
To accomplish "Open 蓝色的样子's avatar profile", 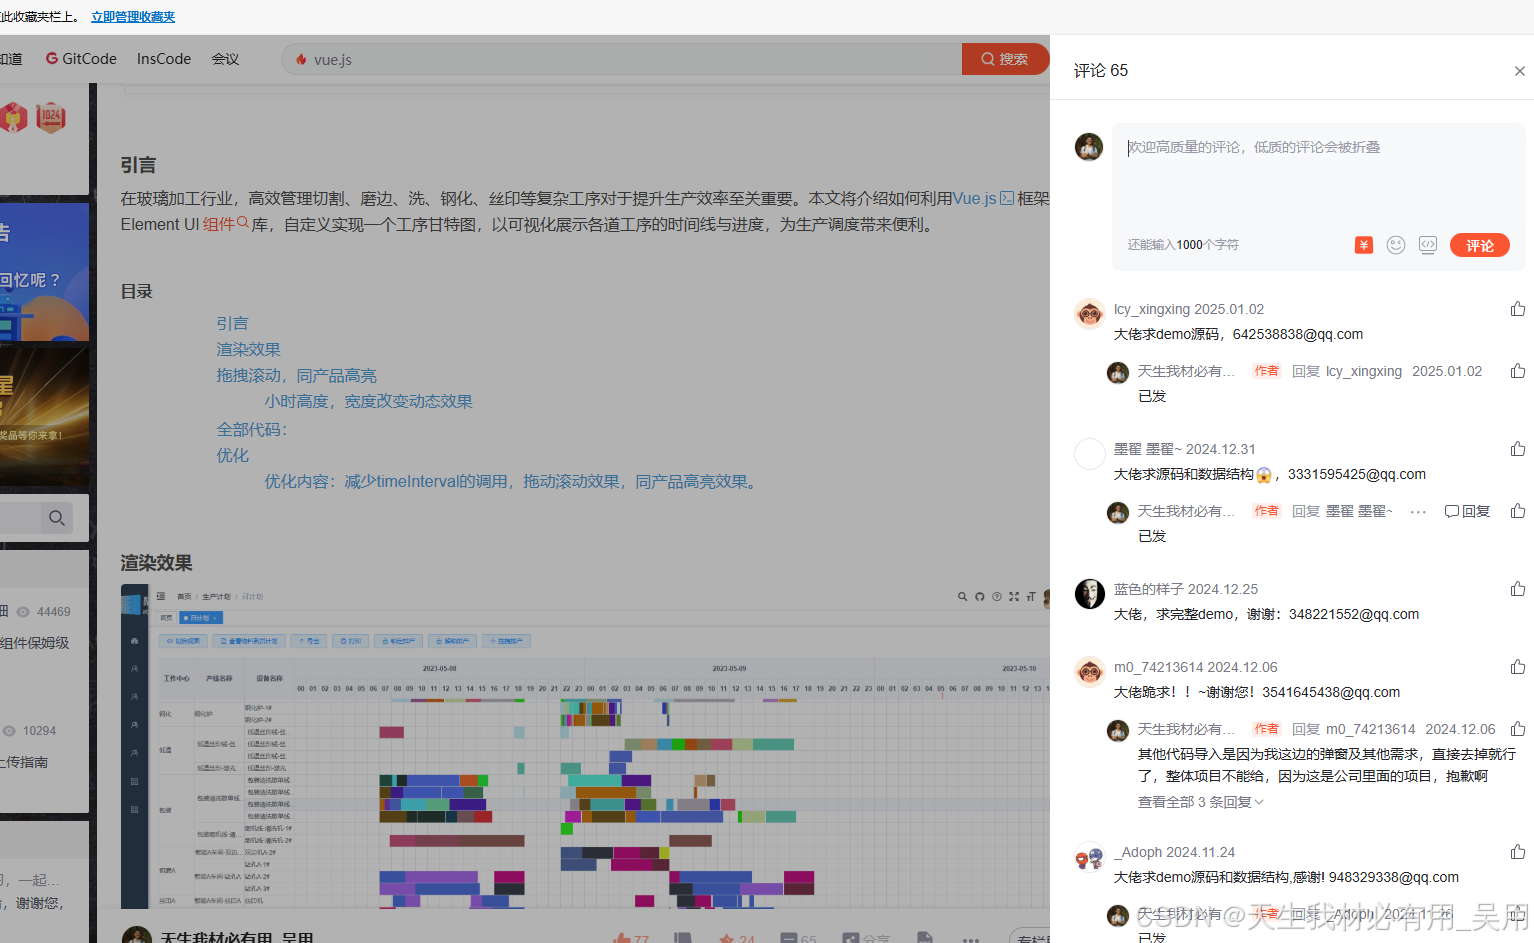I will (1089, 593).
